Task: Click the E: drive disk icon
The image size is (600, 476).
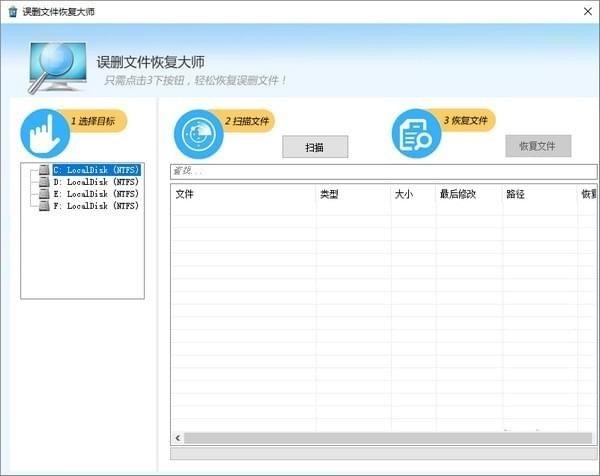Action: (x=44, y=194)
